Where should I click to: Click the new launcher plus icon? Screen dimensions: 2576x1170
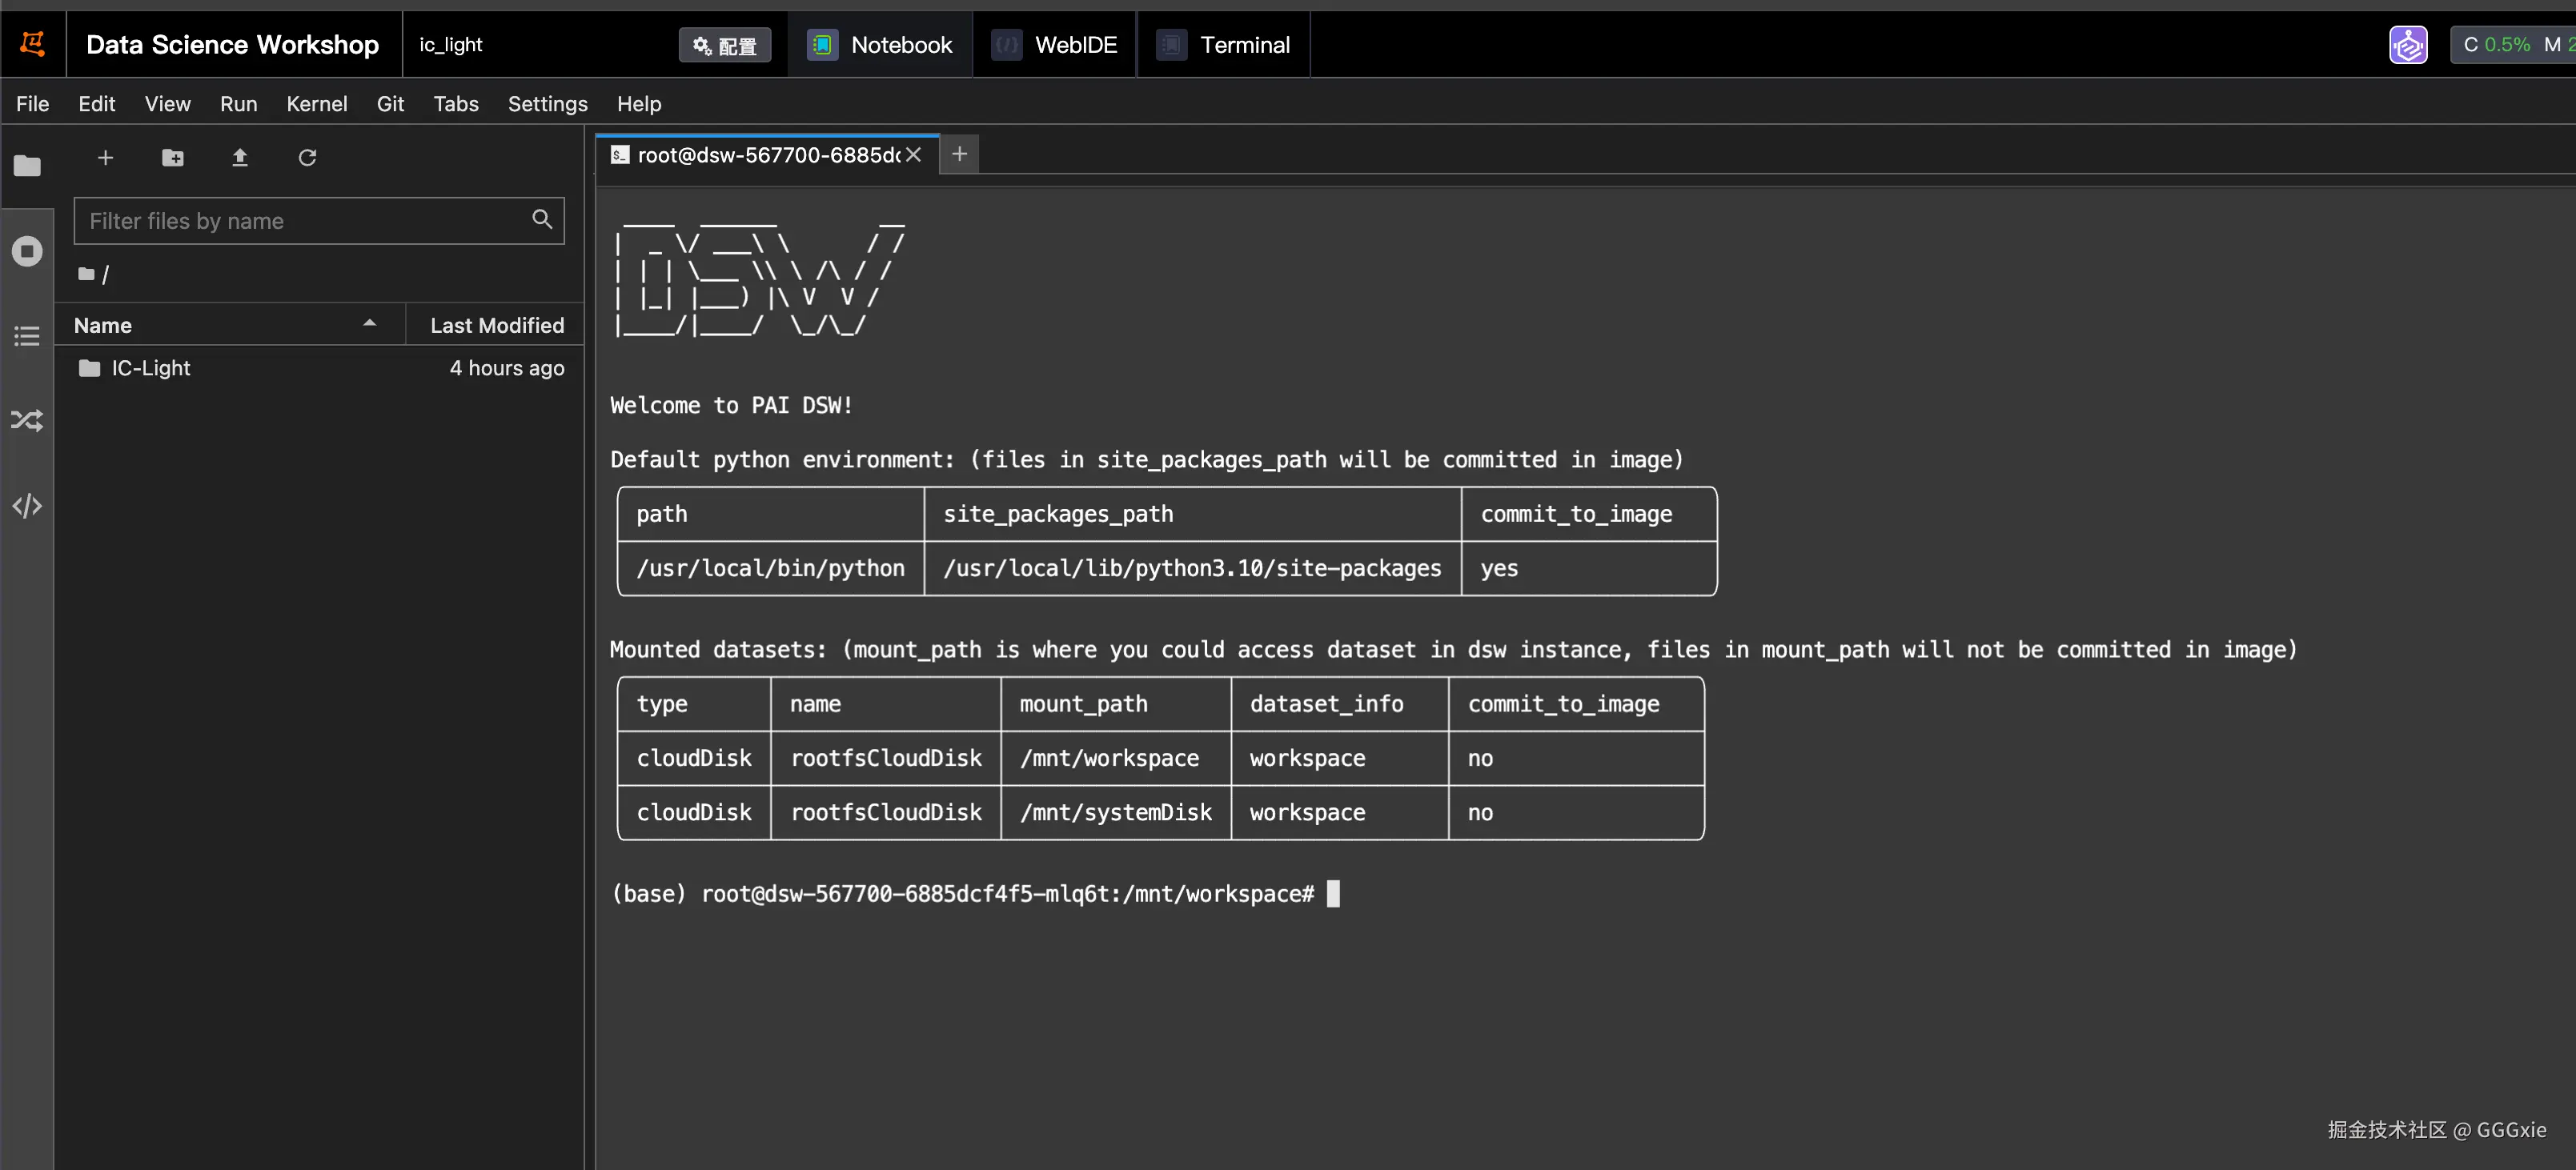click(x=105, y=157)
